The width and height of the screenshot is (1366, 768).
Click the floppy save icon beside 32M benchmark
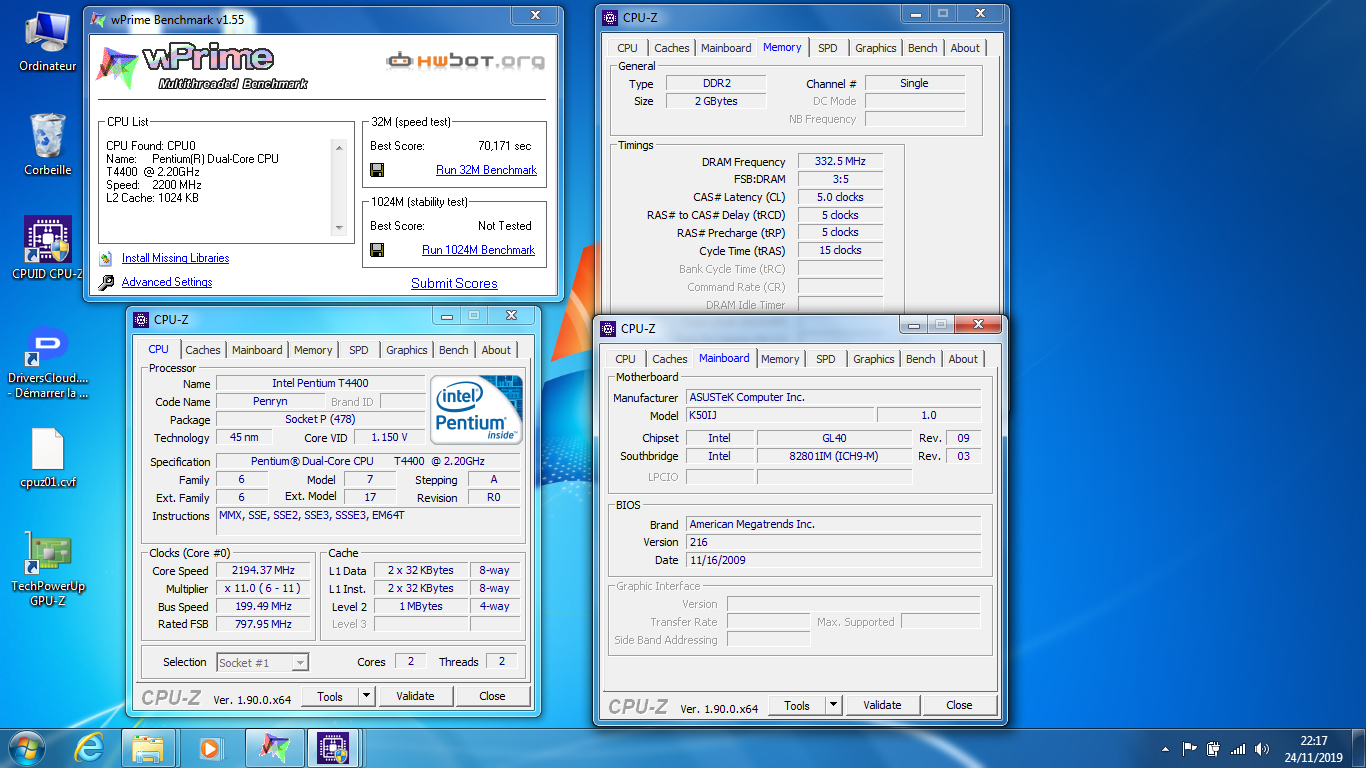pyautogui.click(x=377, y=170)
